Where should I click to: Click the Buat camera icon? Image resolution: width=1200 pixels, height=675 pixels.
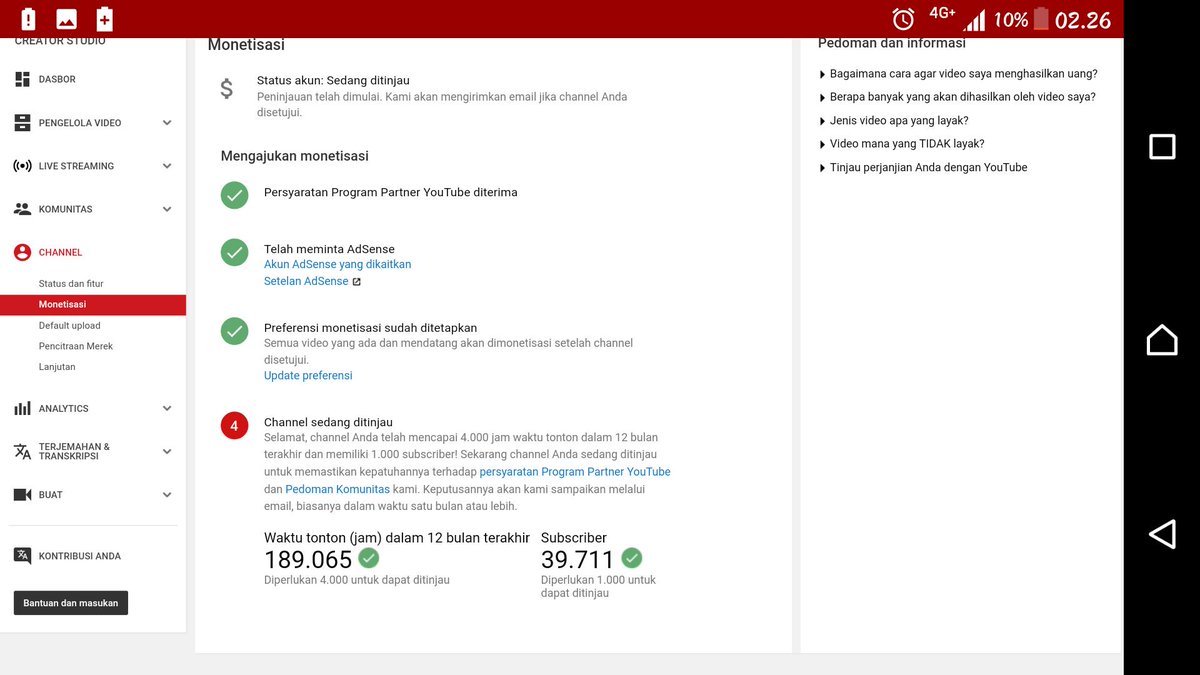(22, 495)
